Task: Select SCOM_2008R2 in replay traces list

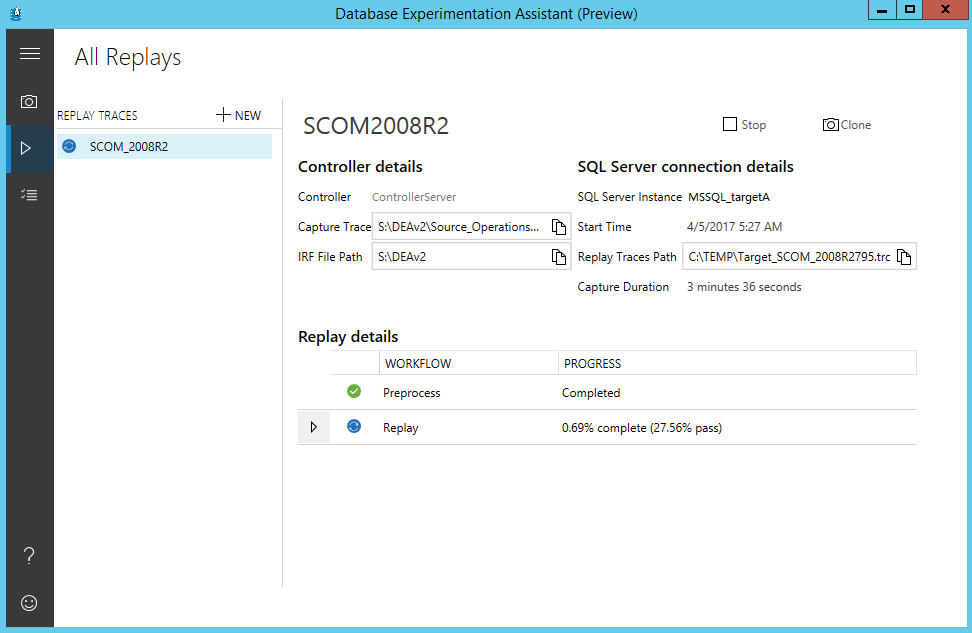Action: click(x=129, y=147)
